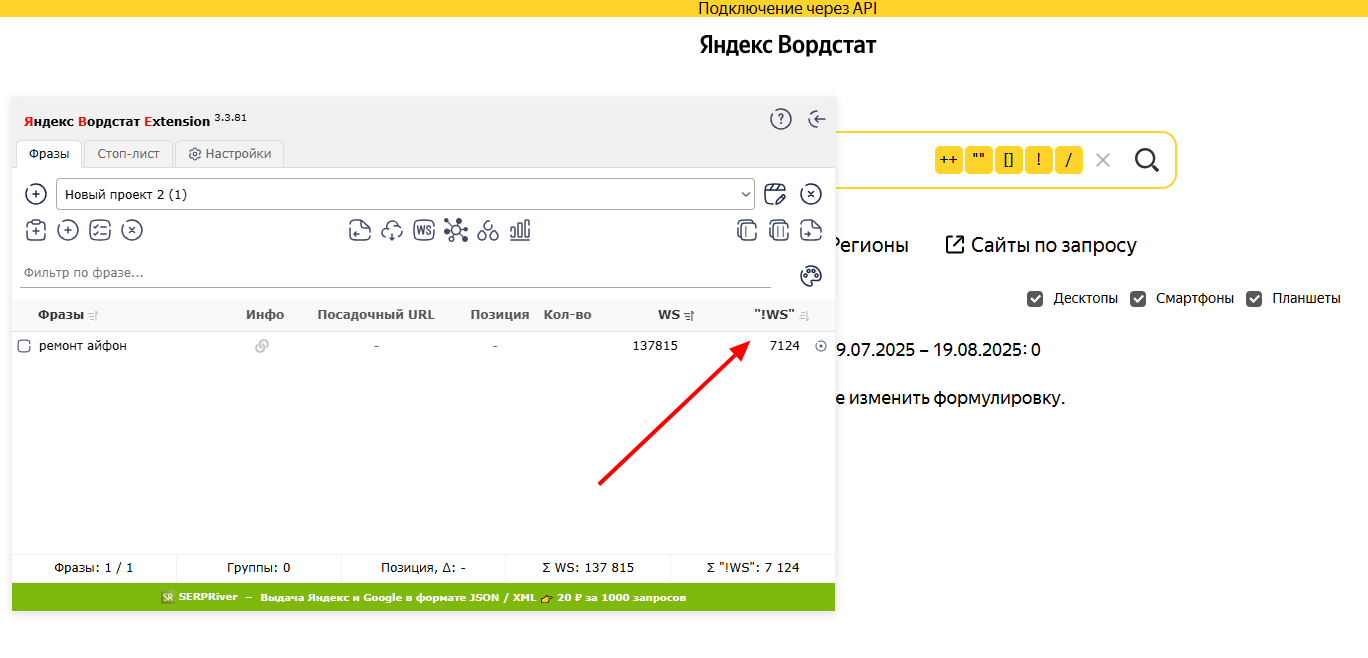Insert the square brackets [] operator
Screen dimensions: 1368x658
[1009, 160]
